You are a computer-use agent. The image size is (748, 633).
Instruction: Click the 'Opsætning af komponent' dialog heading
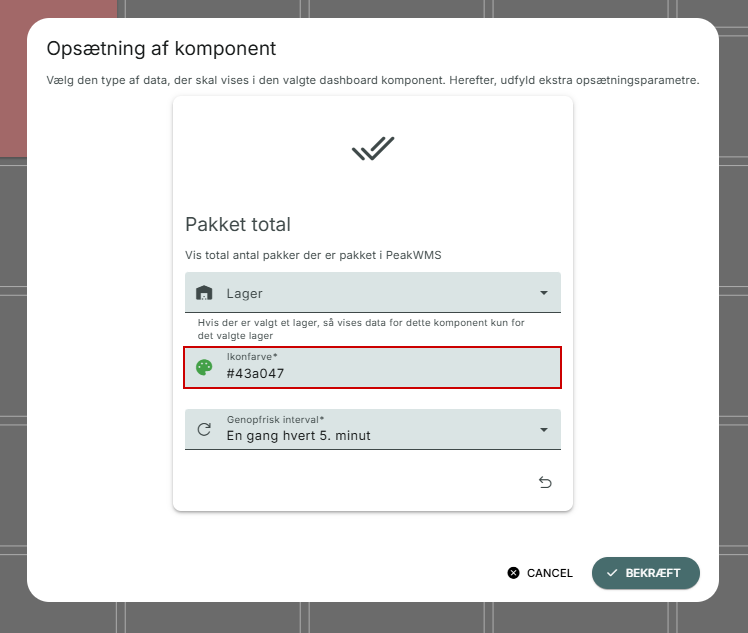point(161,49)
